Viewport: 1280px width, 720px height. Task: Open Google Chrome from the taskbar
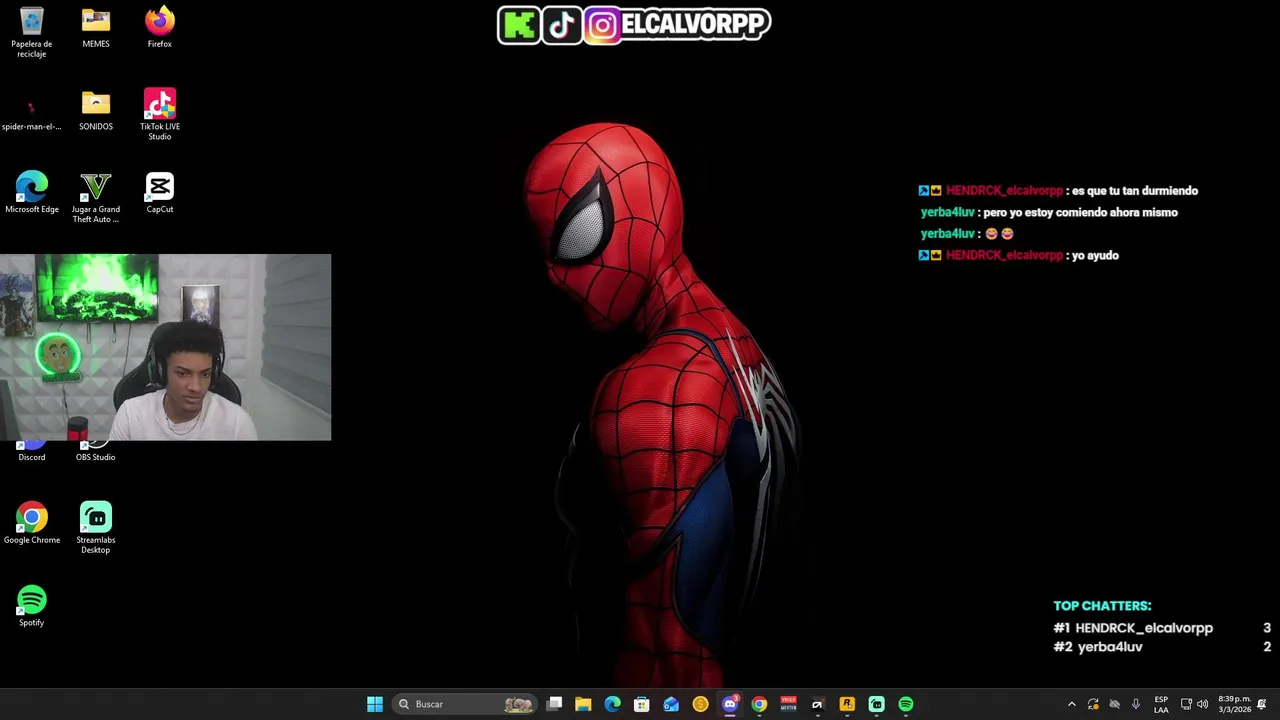[759, 704]
